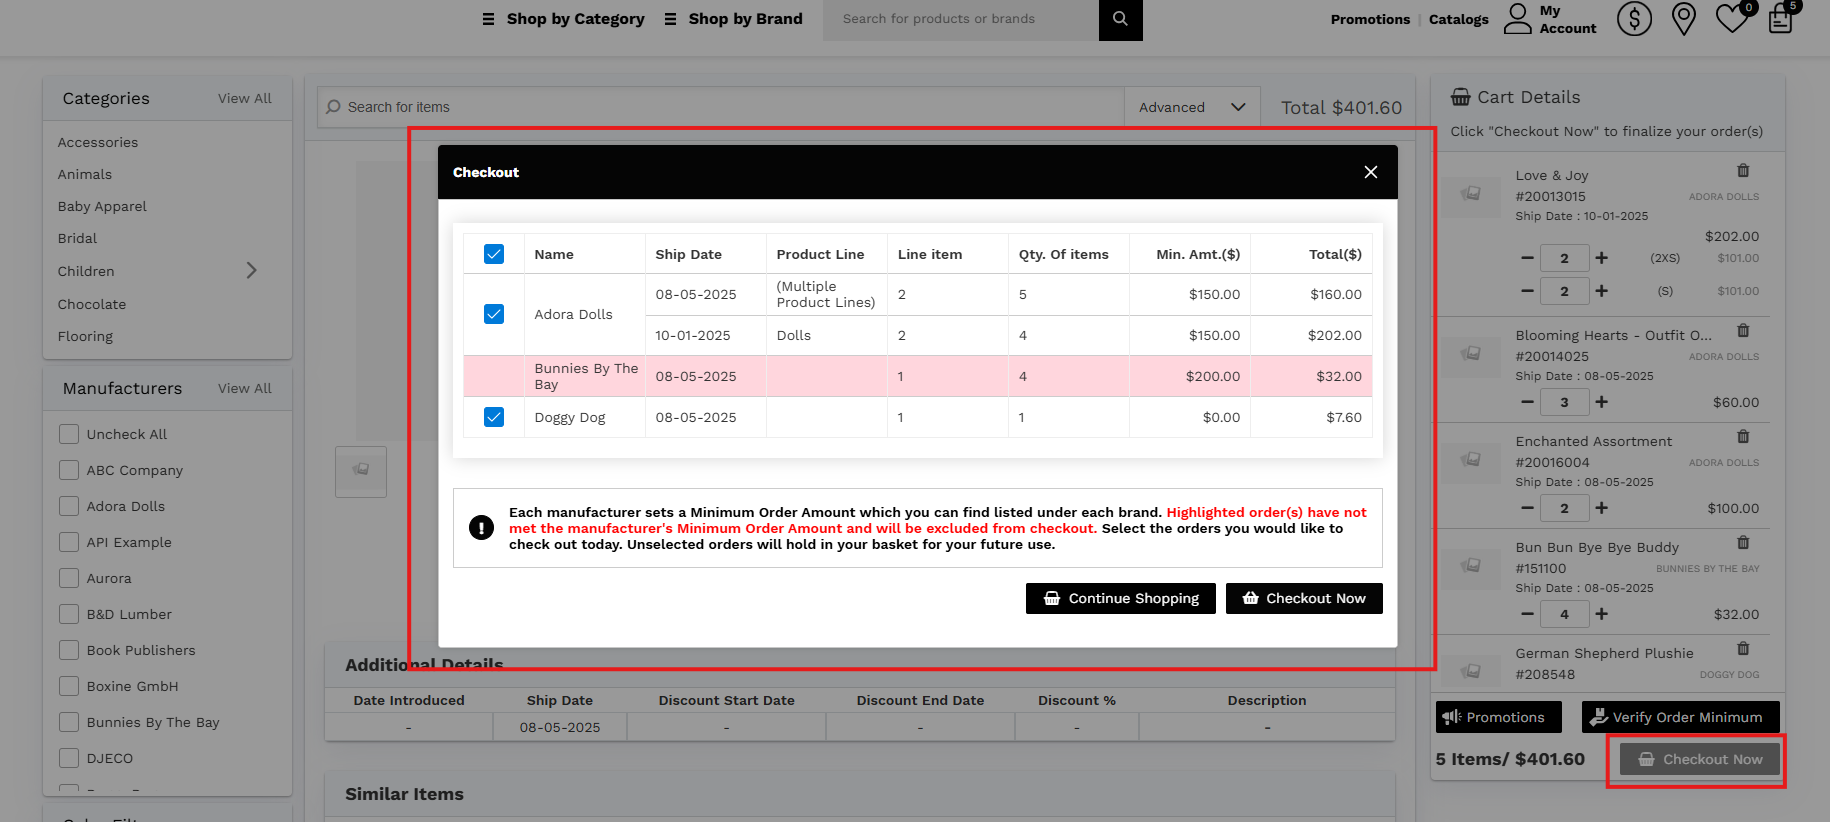Select the B&D Lumber manufacturer checkbox
Screen dimensions: 1830x822
pos(69,614)
